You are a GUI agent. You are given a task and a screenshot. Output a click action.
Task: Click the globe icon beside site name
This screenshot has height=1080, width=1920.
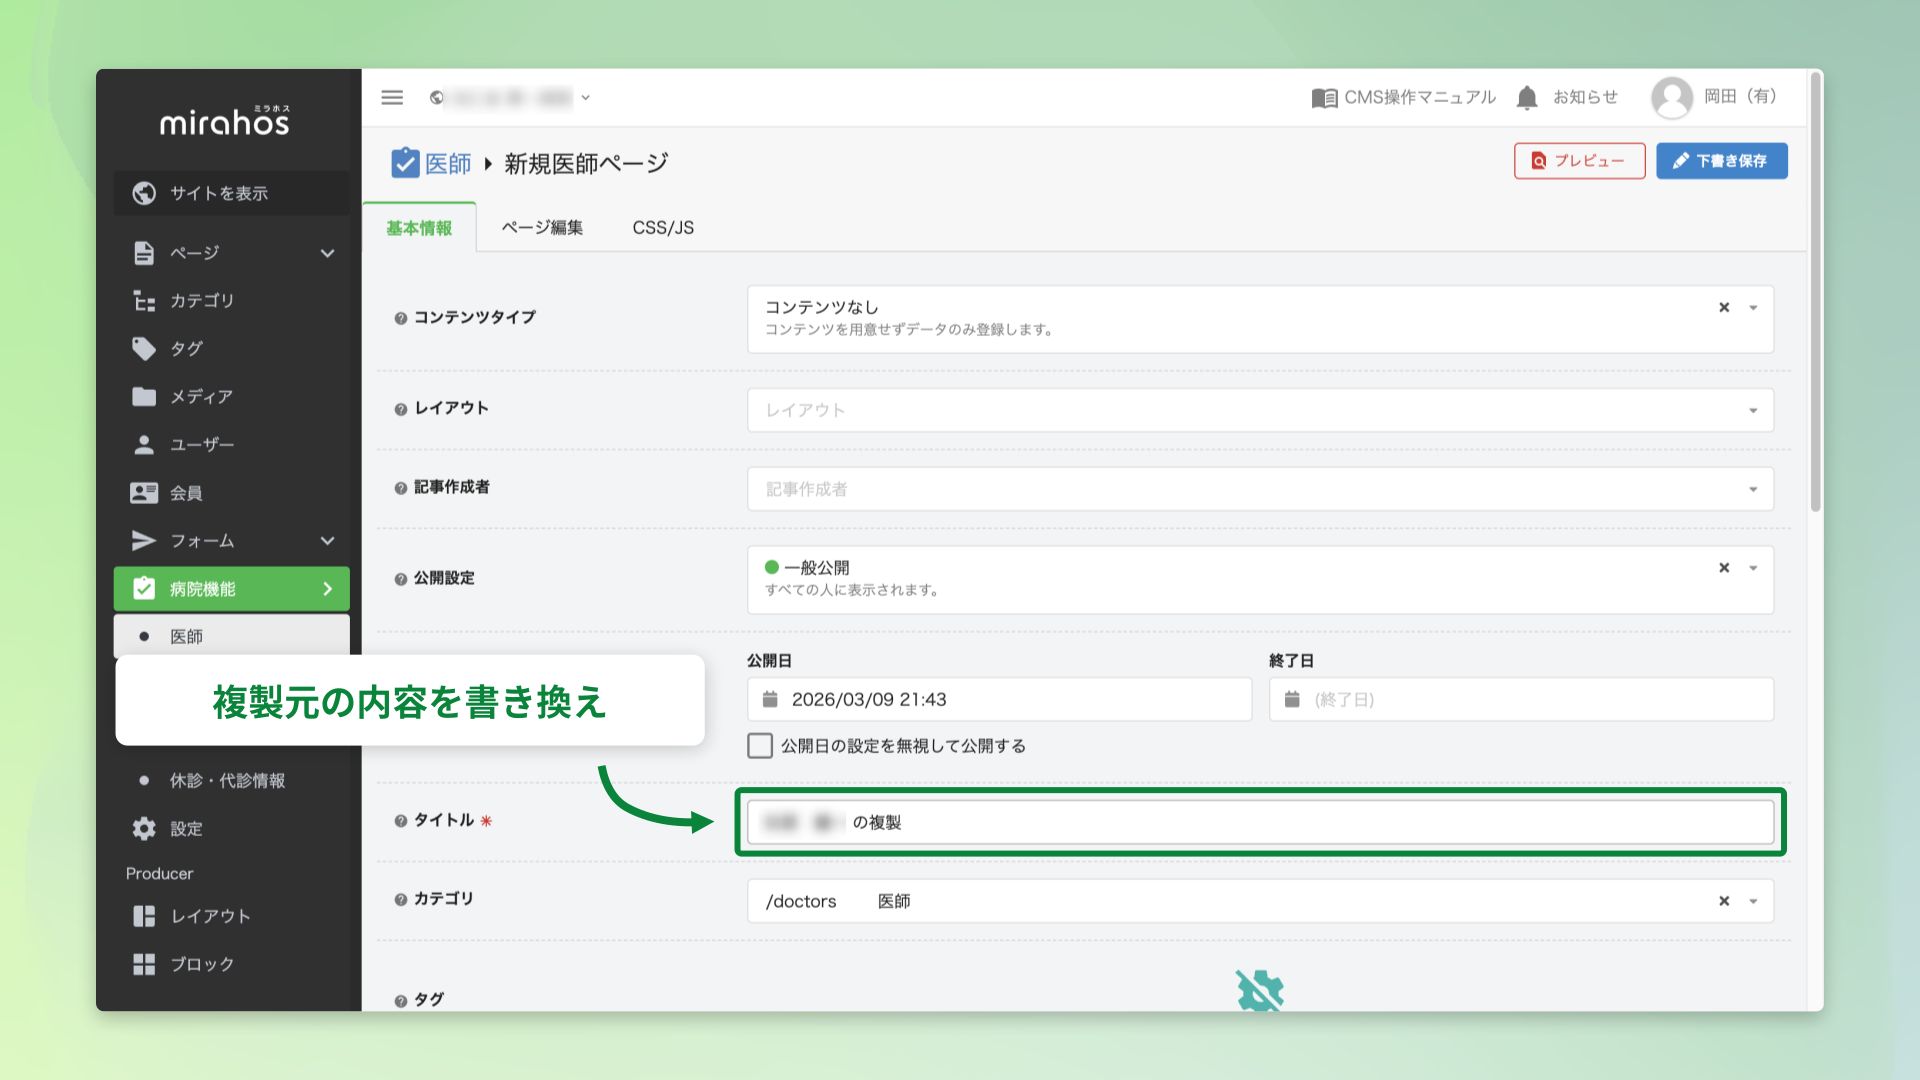click(437, 98)
